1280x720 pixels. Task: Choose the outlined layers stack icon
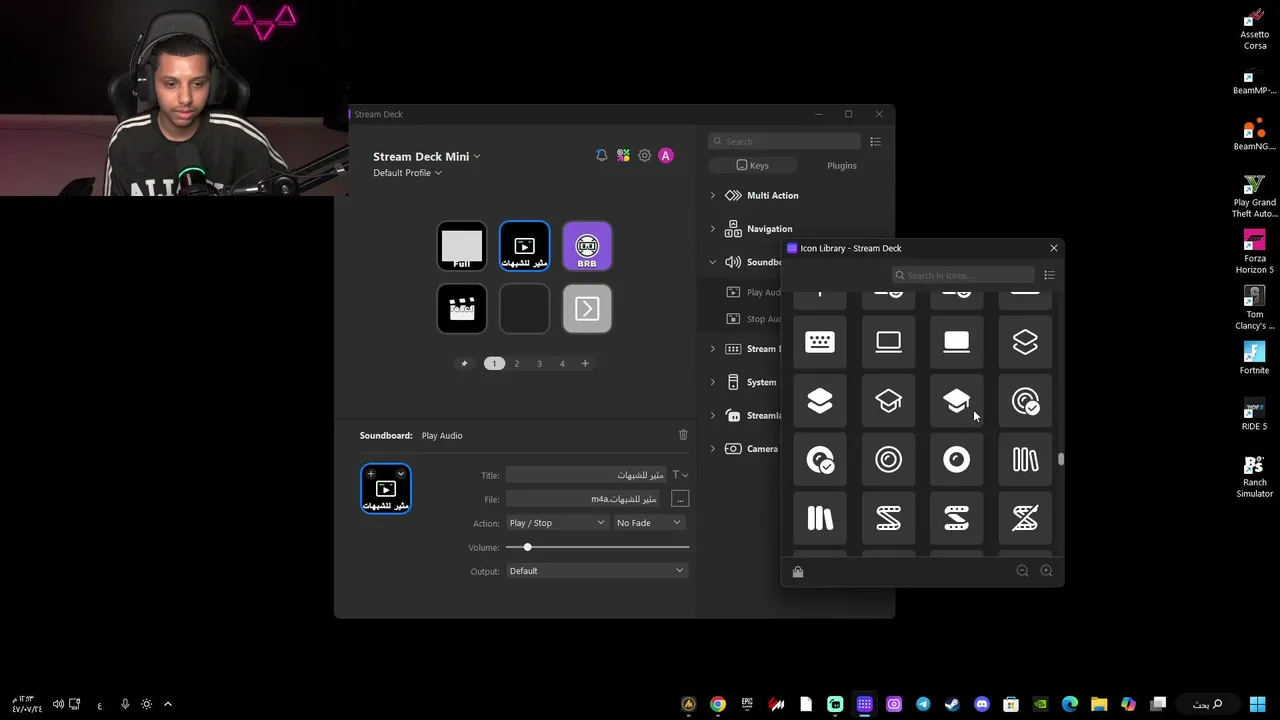pyautogui.click(x=1025, y=342)
